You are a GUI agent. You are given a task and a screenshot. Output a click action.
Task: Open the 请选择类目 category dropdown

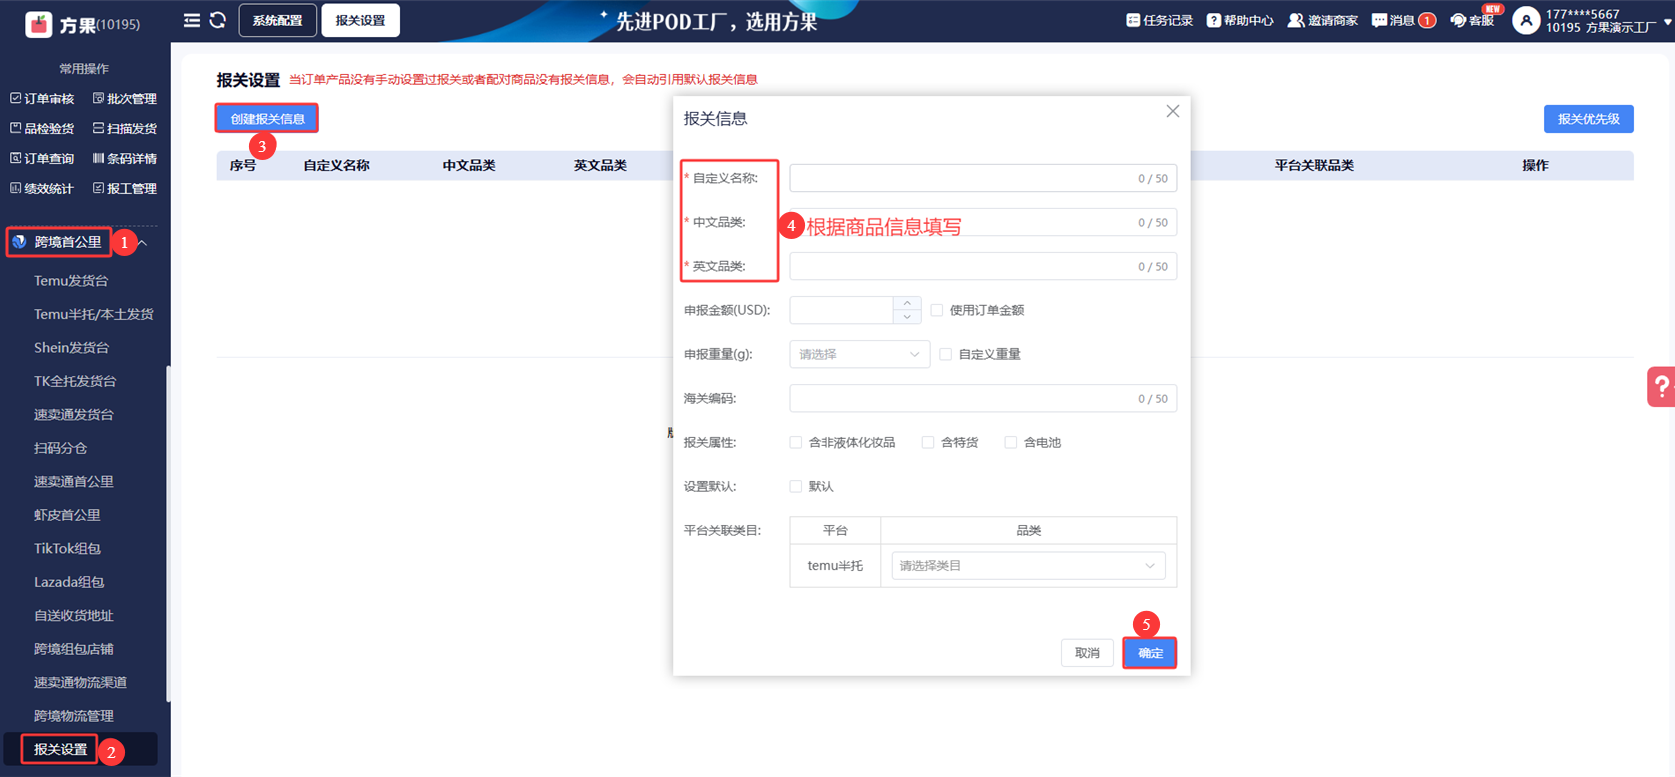(1028, 566)
